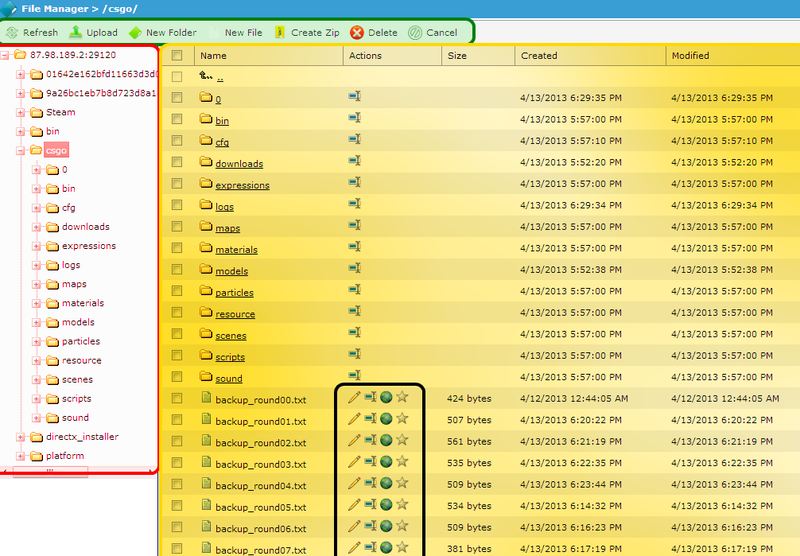800x556 pixels.
Task: Open the scenes folder link
Action: 231,336
